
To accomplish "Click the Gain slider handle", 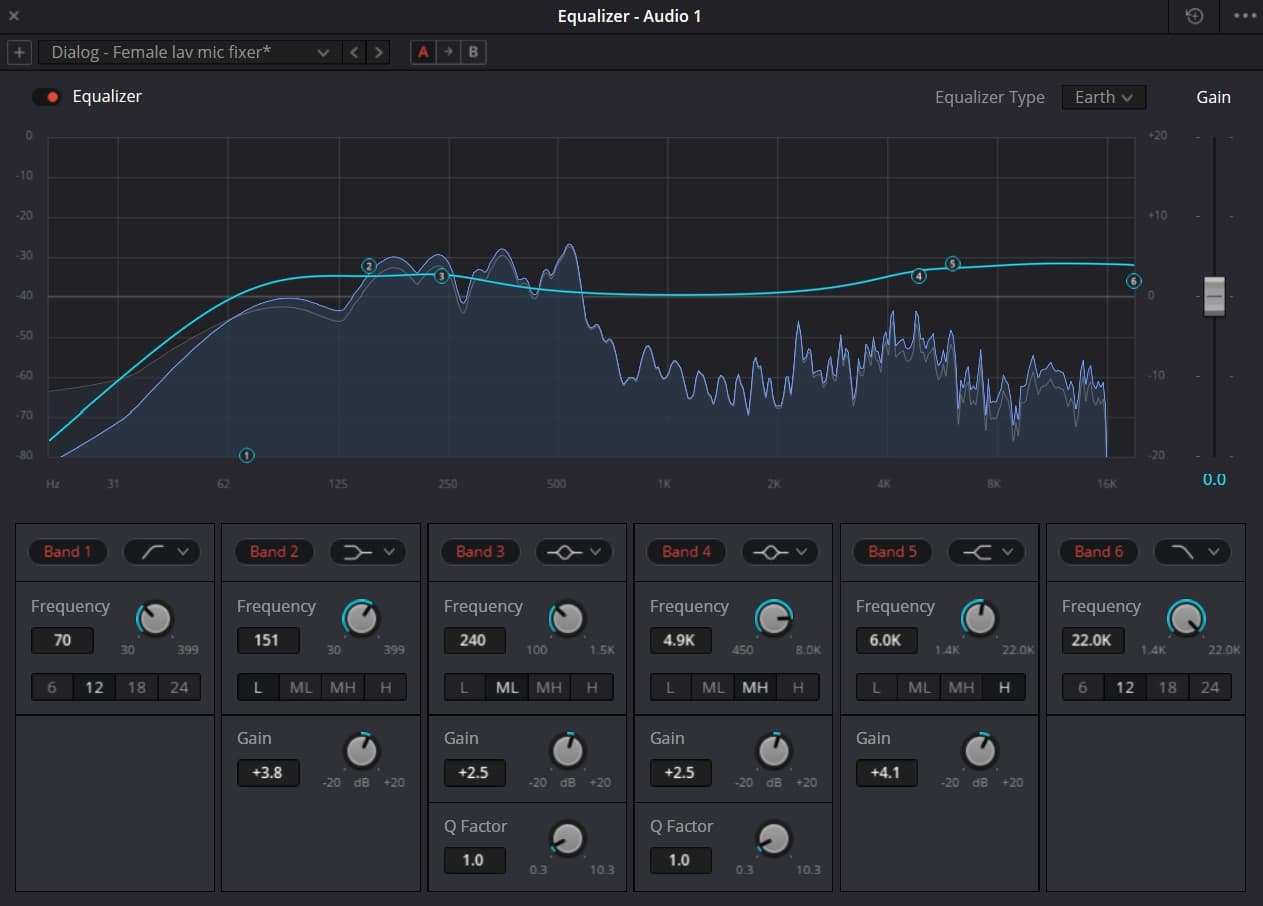I will pos(1213,296).
